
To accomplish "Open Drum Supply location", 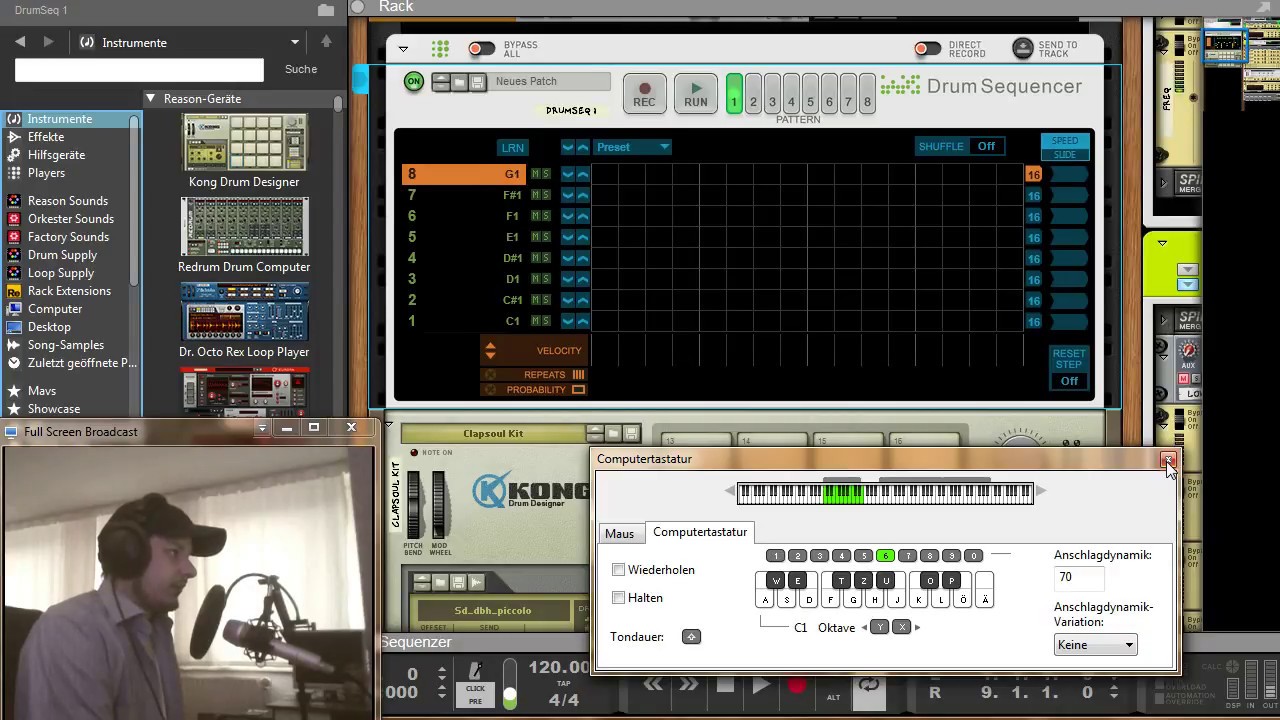I will tap(62, 255).
